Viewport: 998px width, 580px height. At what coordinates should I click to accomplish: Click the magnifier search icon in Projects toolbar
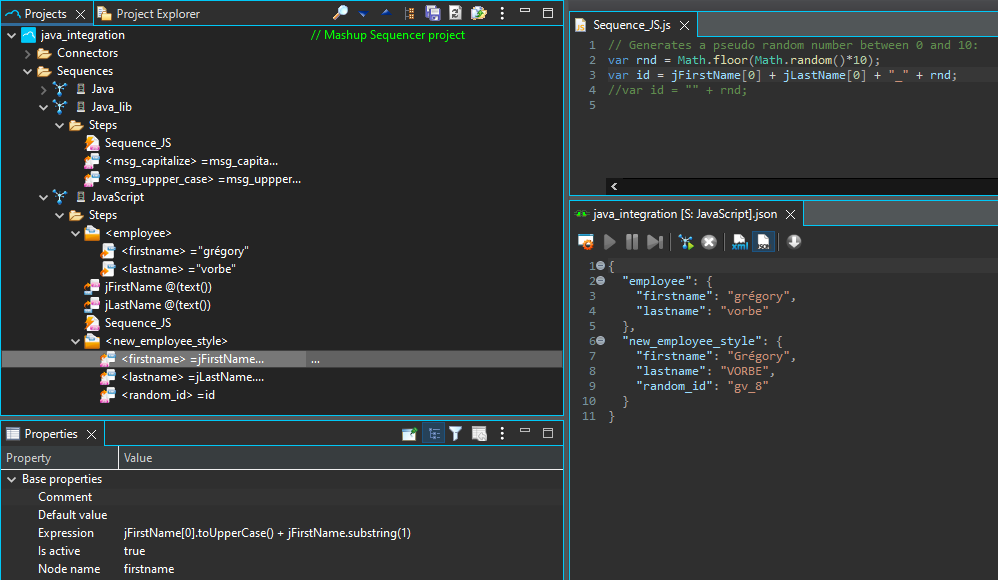pos(341,13)
